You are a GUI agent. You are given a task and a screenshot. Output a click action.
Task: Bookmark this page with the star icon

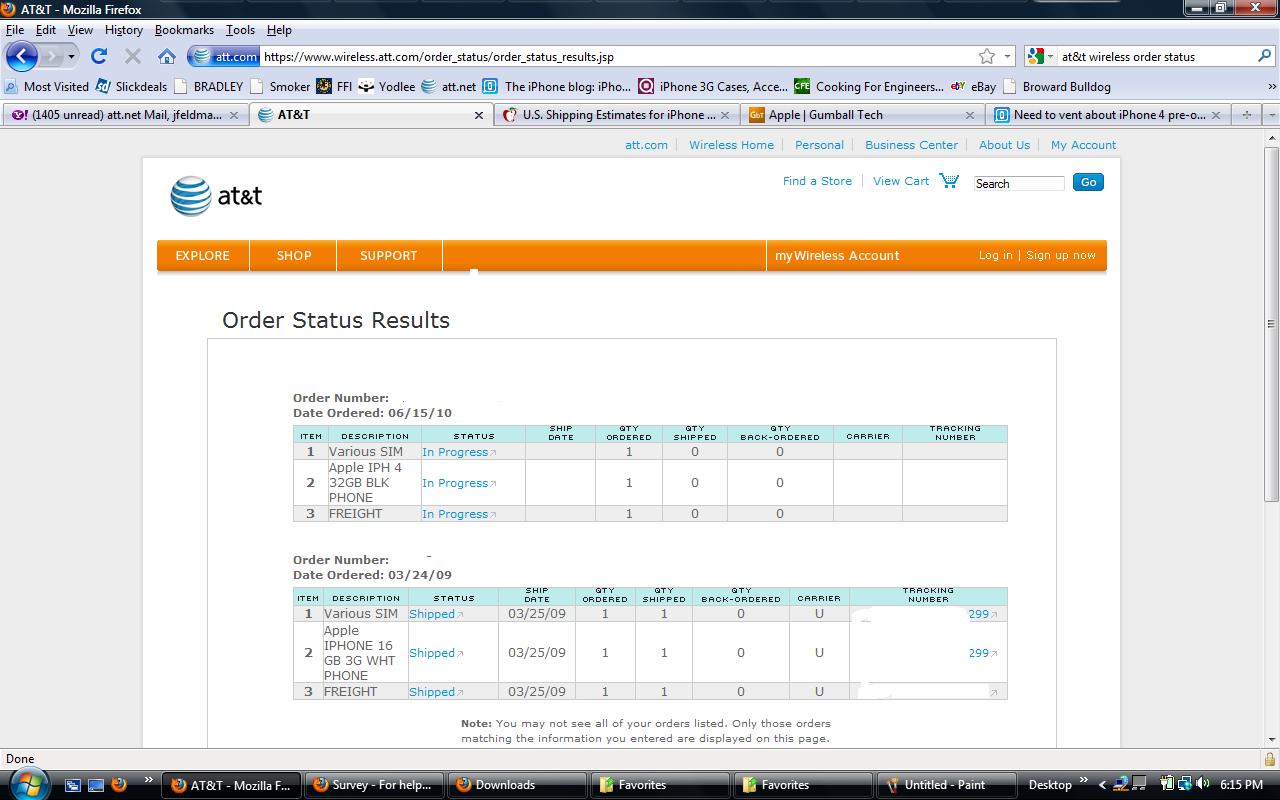(x=987, y=57)
